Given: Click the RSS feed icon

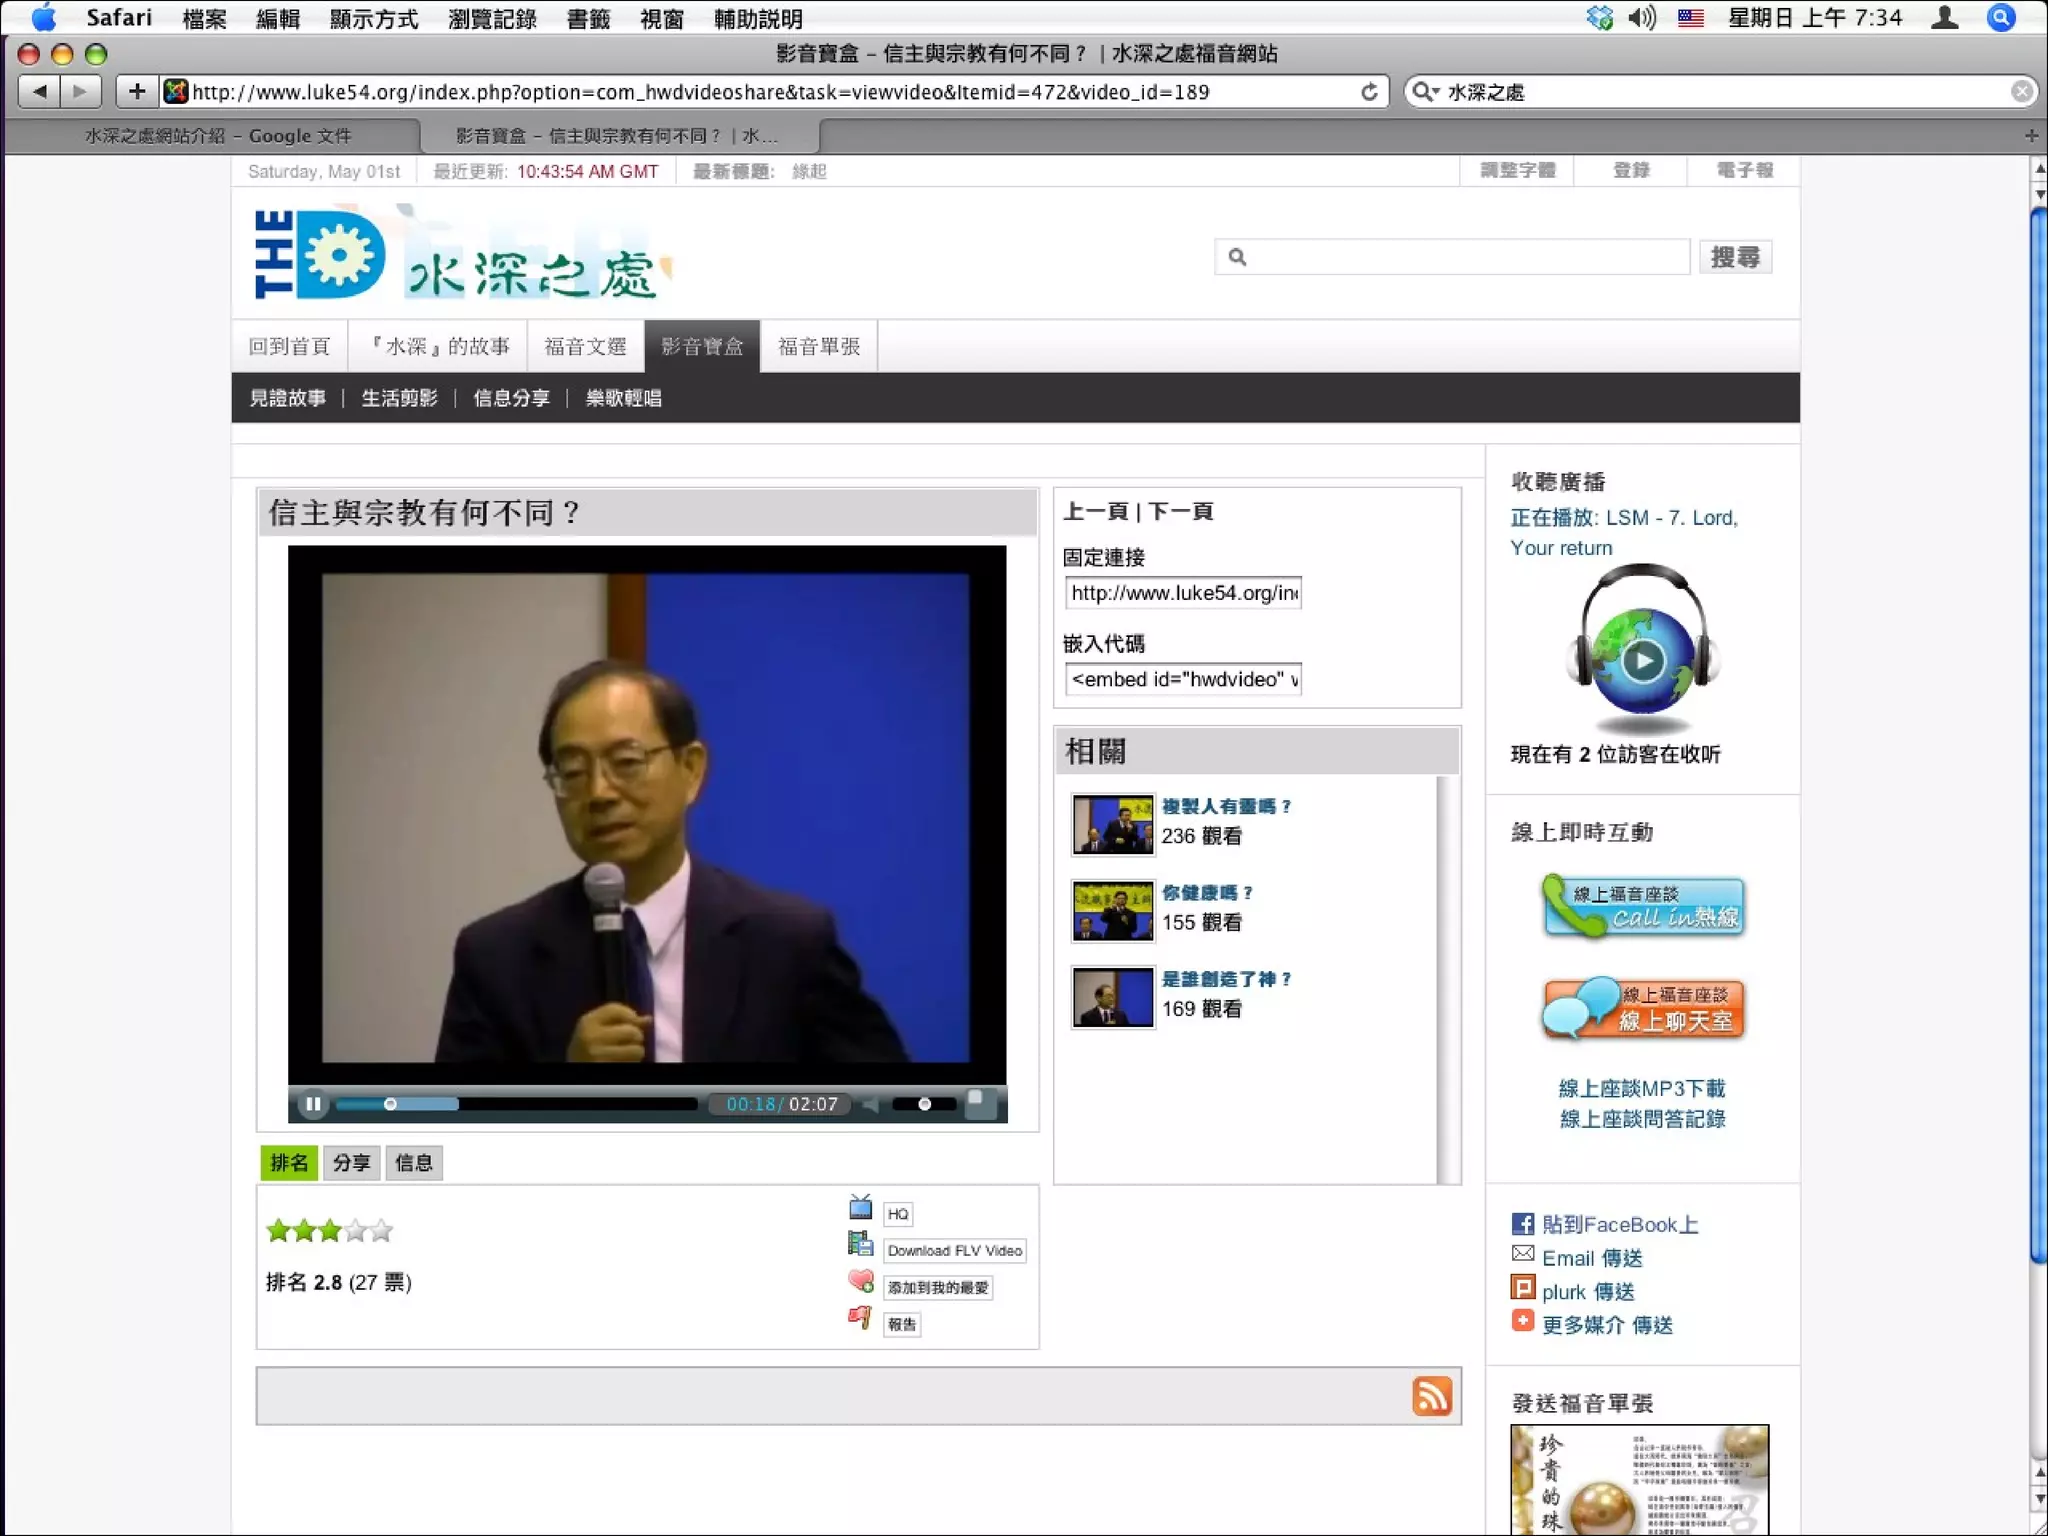Looking at the screenshot, I should (1431, 1396).
